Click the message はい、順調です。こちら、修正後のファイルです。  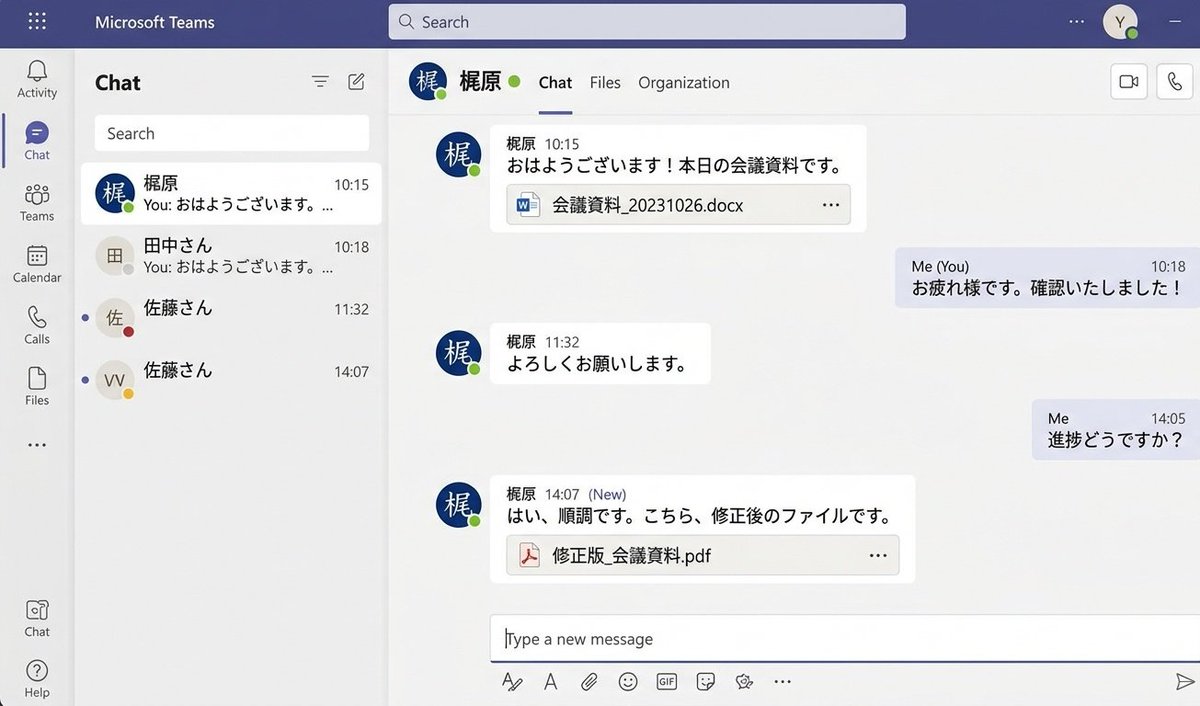tap(702, 517)
